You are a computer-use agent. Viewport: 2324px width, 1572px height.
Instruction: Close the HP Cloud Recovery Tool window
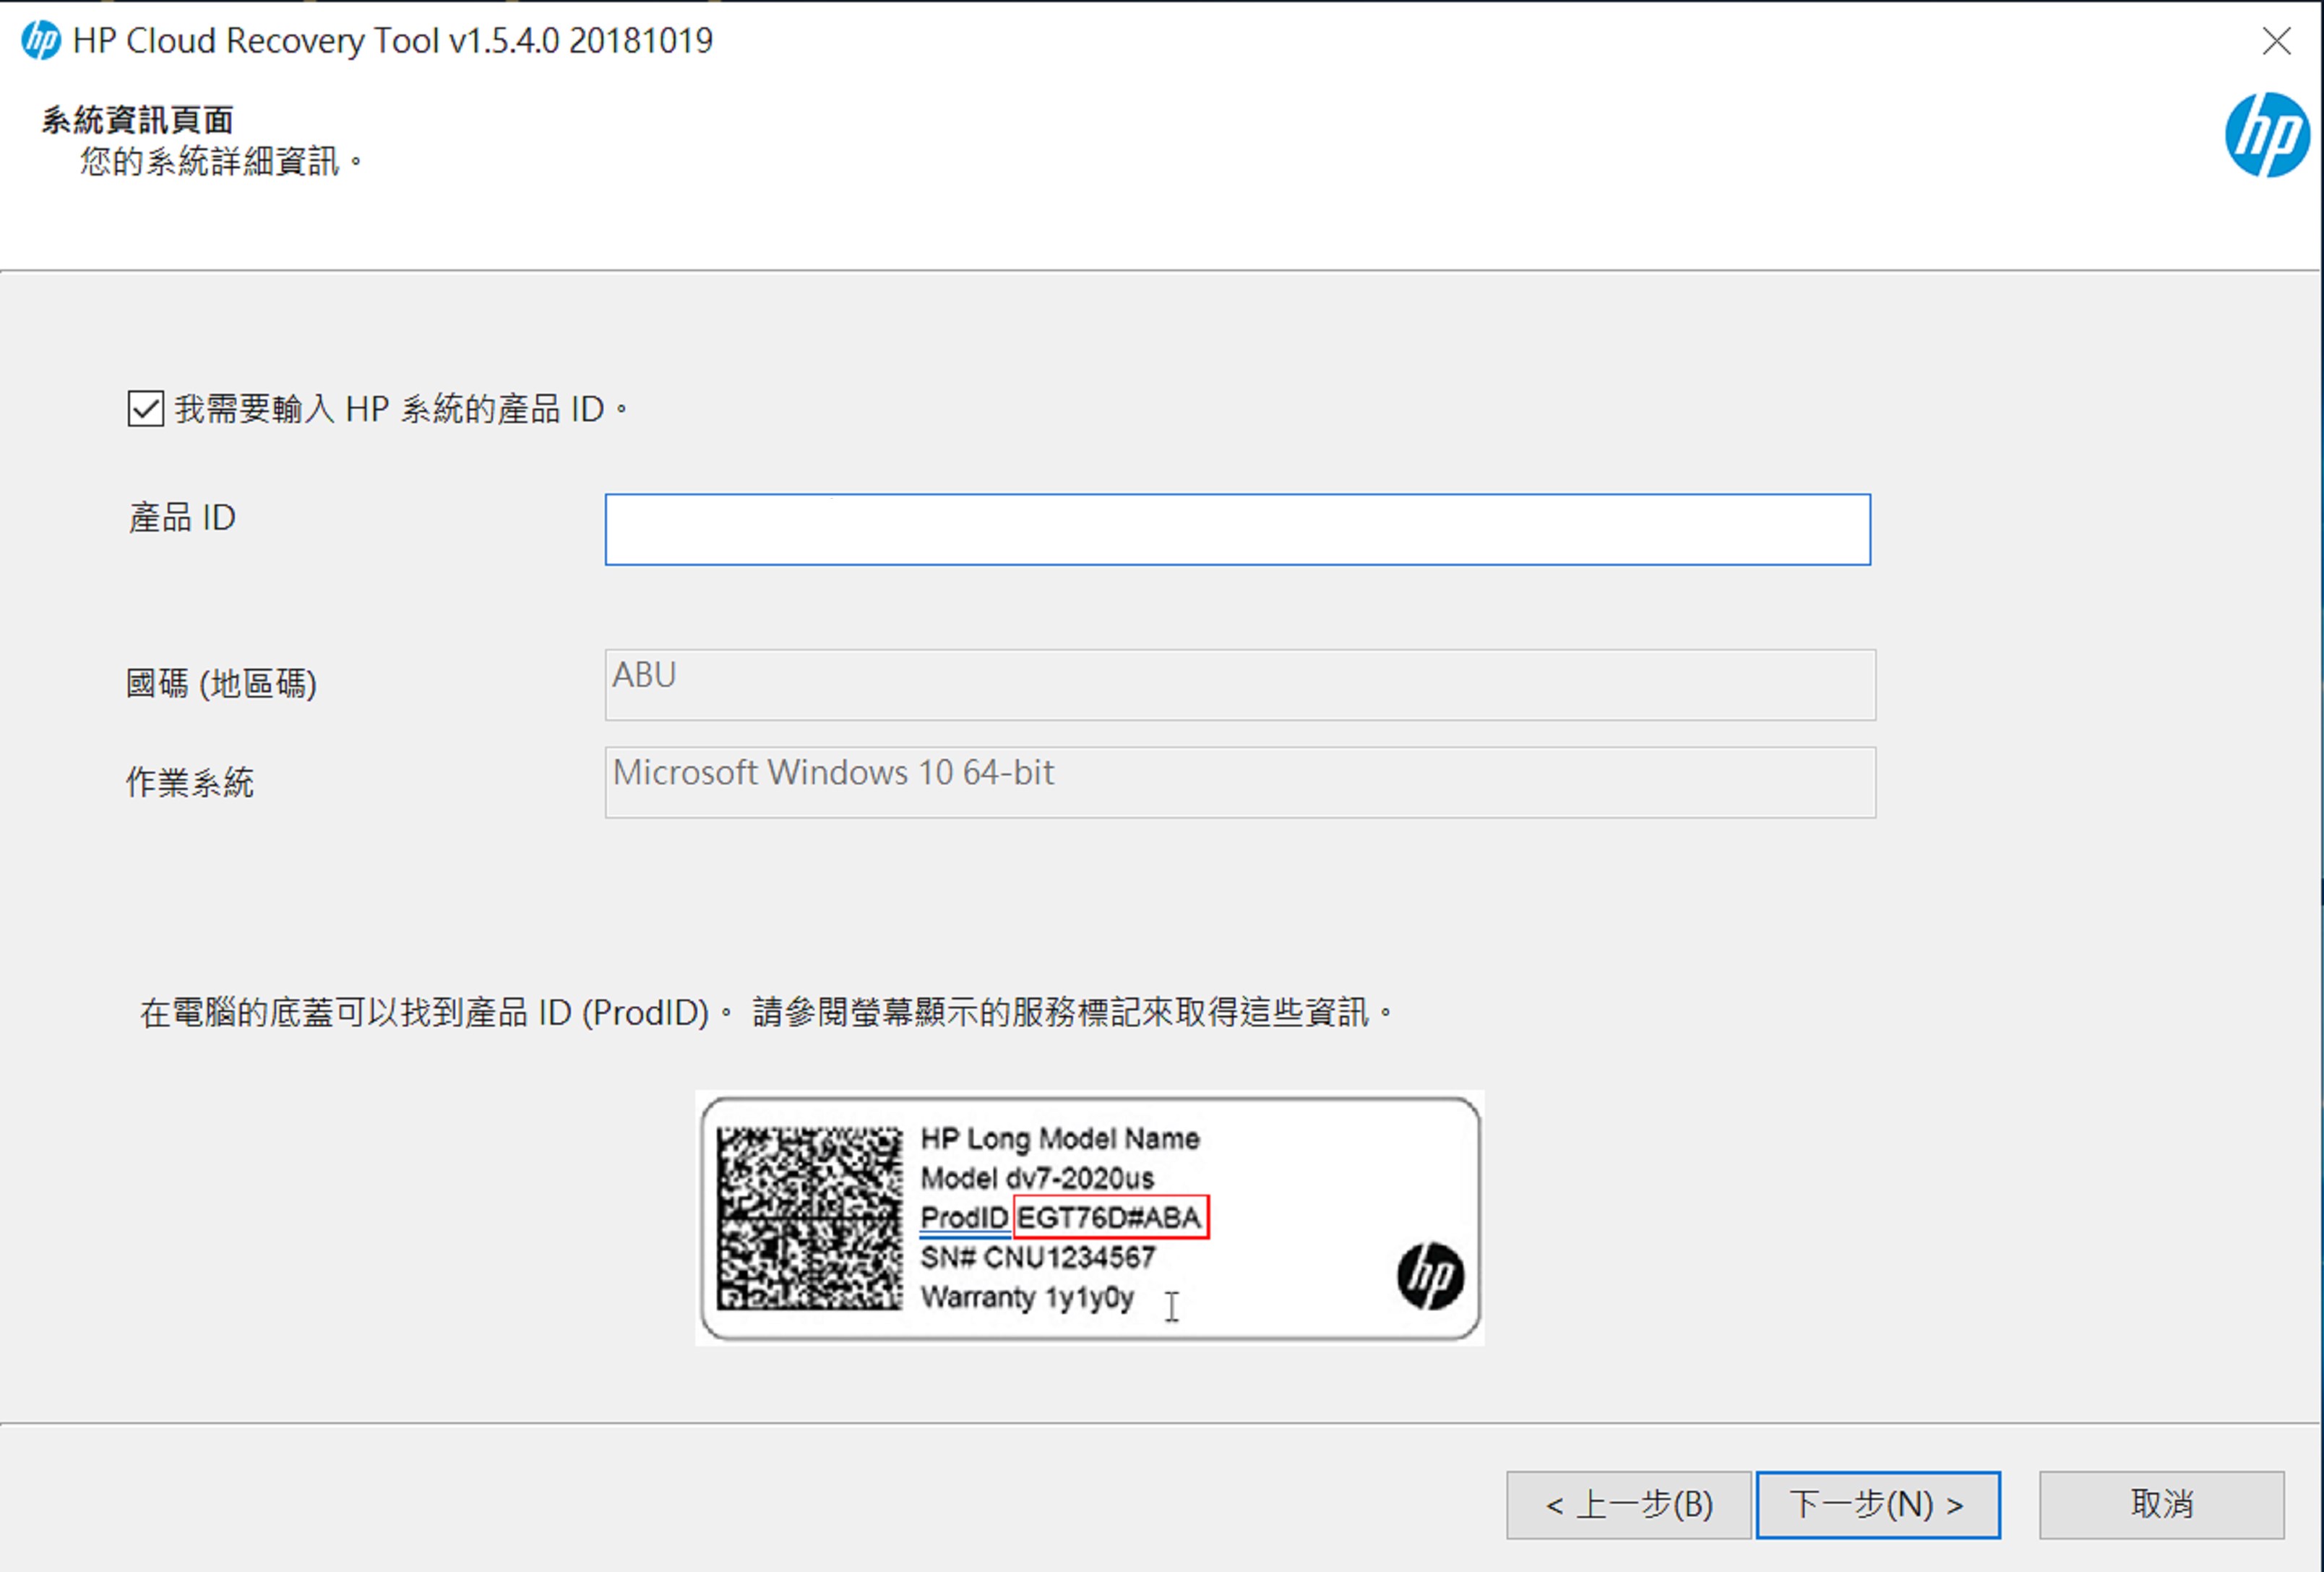pos(2276,41)
